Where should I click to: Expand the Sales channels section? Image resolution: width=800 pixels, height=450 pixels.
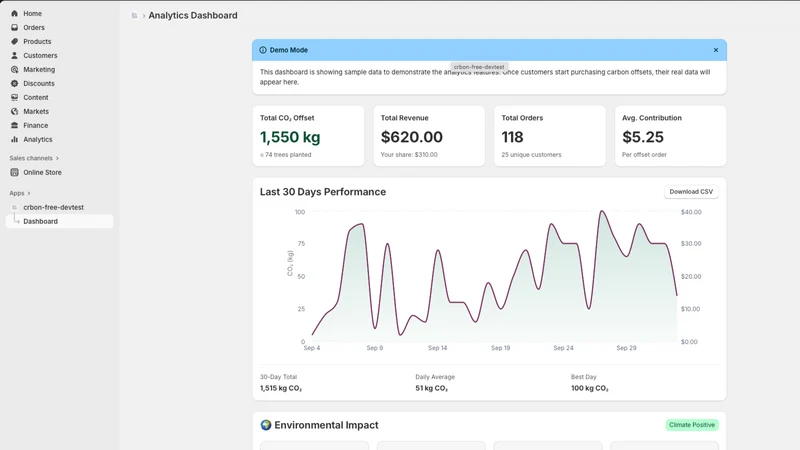34,158
